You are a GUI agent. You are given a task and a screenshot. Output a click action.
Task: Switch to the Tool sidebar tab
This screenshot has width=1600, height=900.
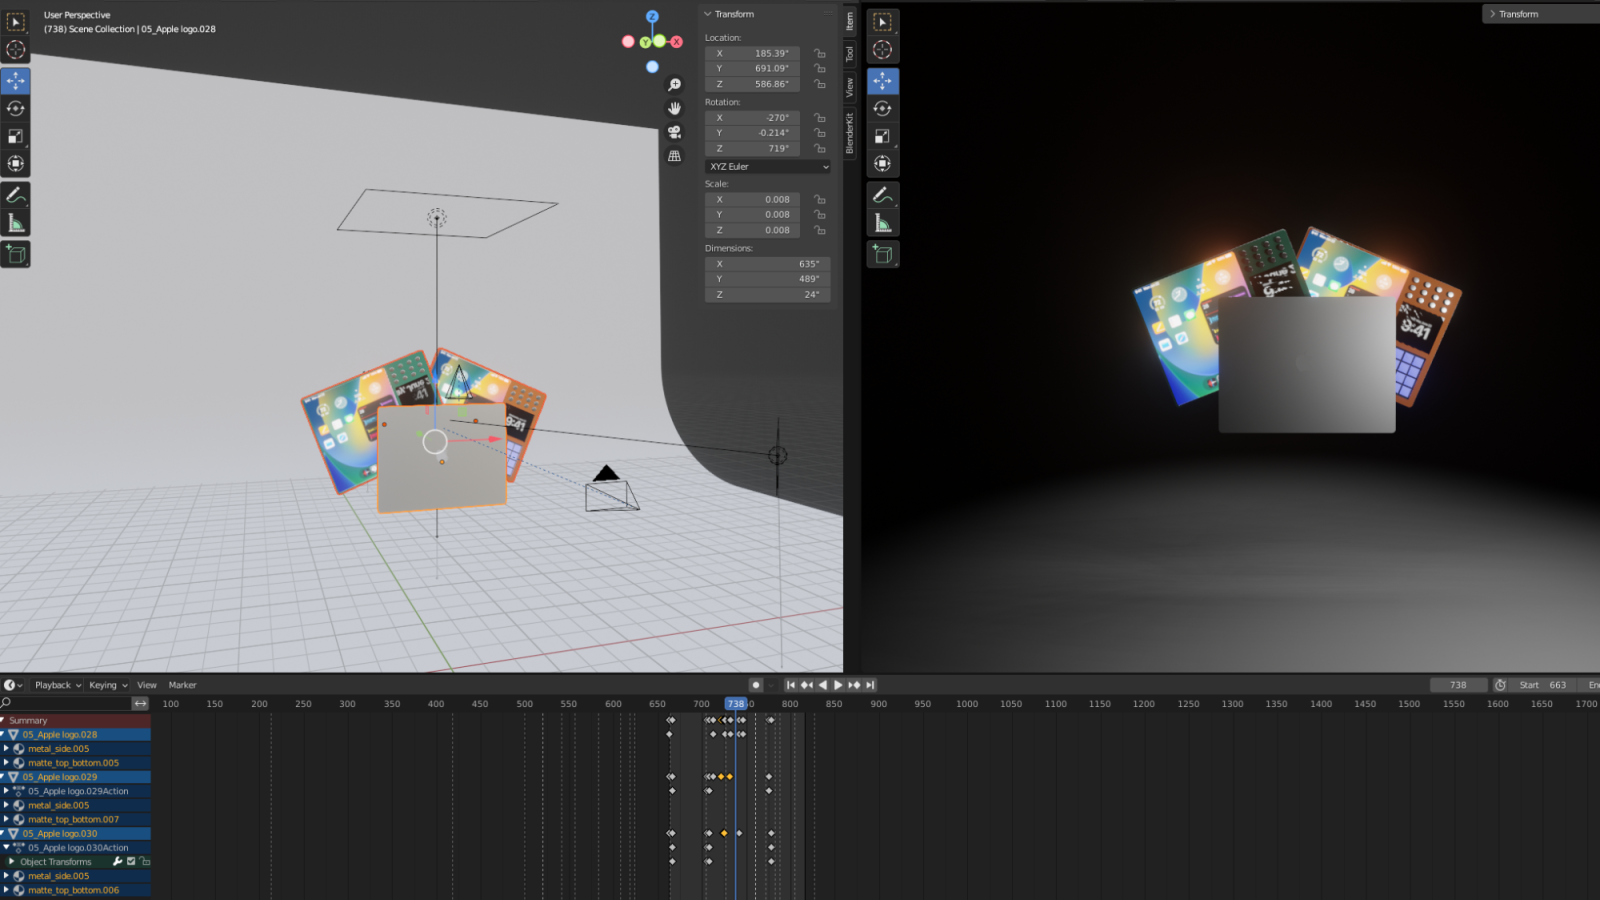point(850,53)
